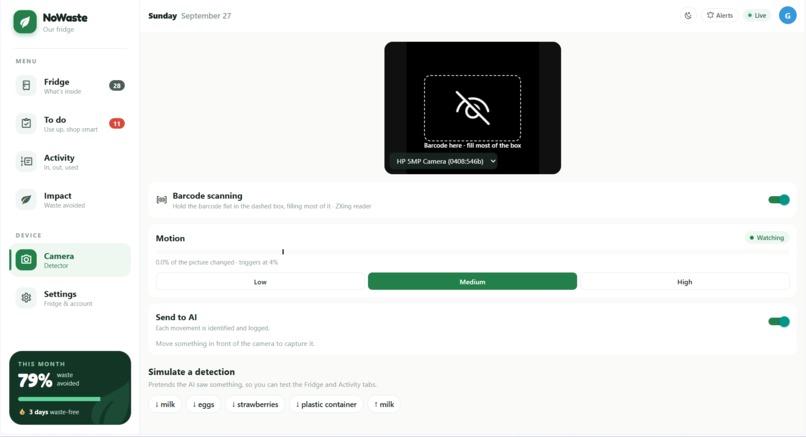This screenshot has height=437, width=806.
Task: Click the Settings gear icon
Action: [26, 298]
